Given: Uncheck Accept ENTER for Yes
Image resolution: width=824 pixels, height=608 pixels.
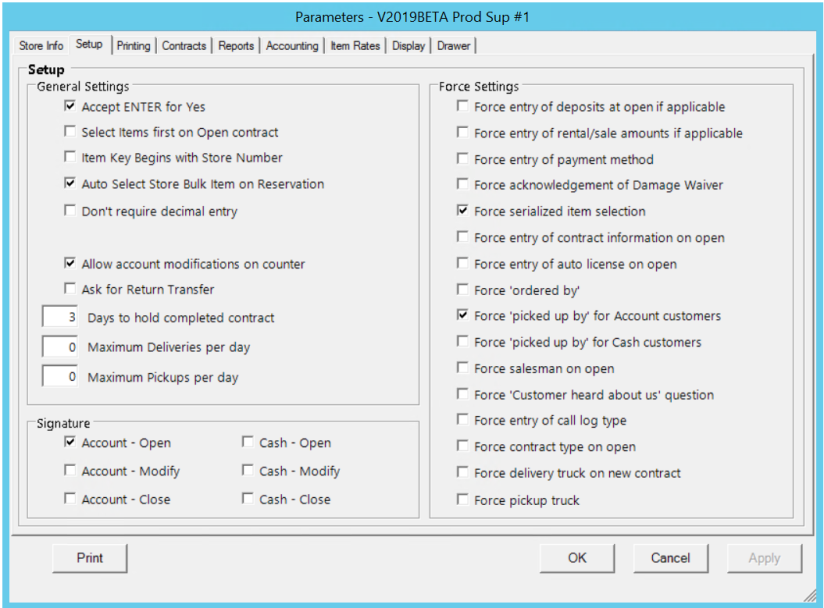Looking at the screenshot, I should tap(70, 107).
